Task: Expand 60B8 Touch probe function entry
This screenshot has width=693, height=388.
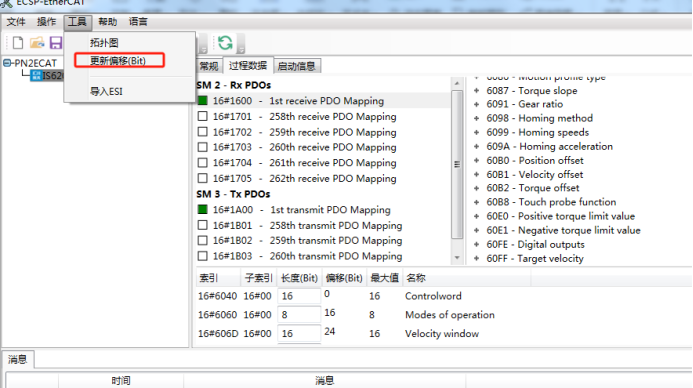Action: click(476, 202)
